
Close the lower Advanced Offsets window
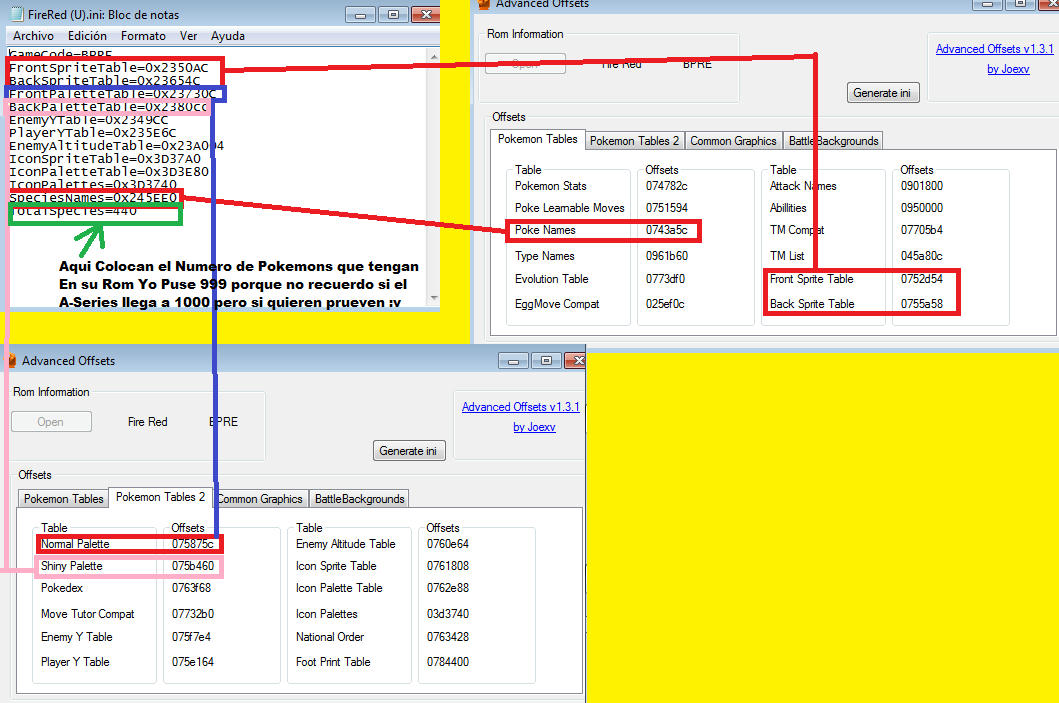pyautogui.click(x=575, y=361)
